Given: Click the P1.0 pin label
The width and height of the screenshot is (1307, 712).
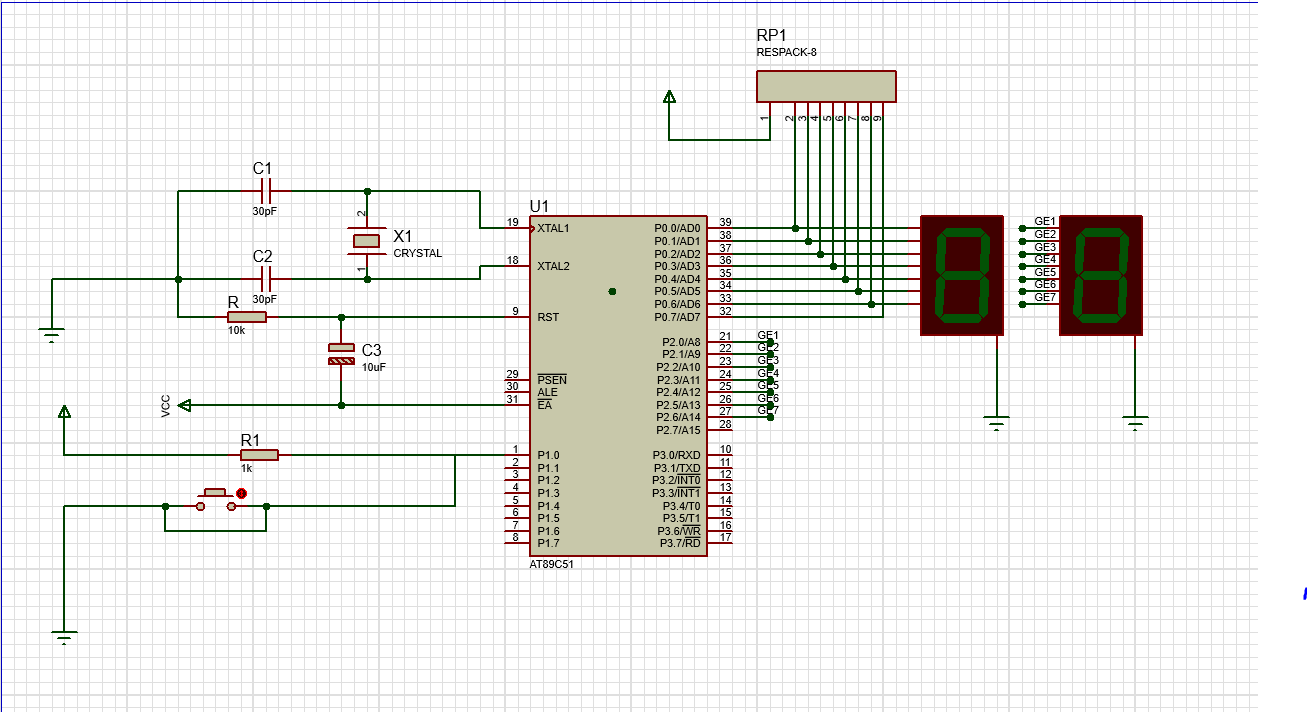Looking at the screenshot, I should point(548,455).
